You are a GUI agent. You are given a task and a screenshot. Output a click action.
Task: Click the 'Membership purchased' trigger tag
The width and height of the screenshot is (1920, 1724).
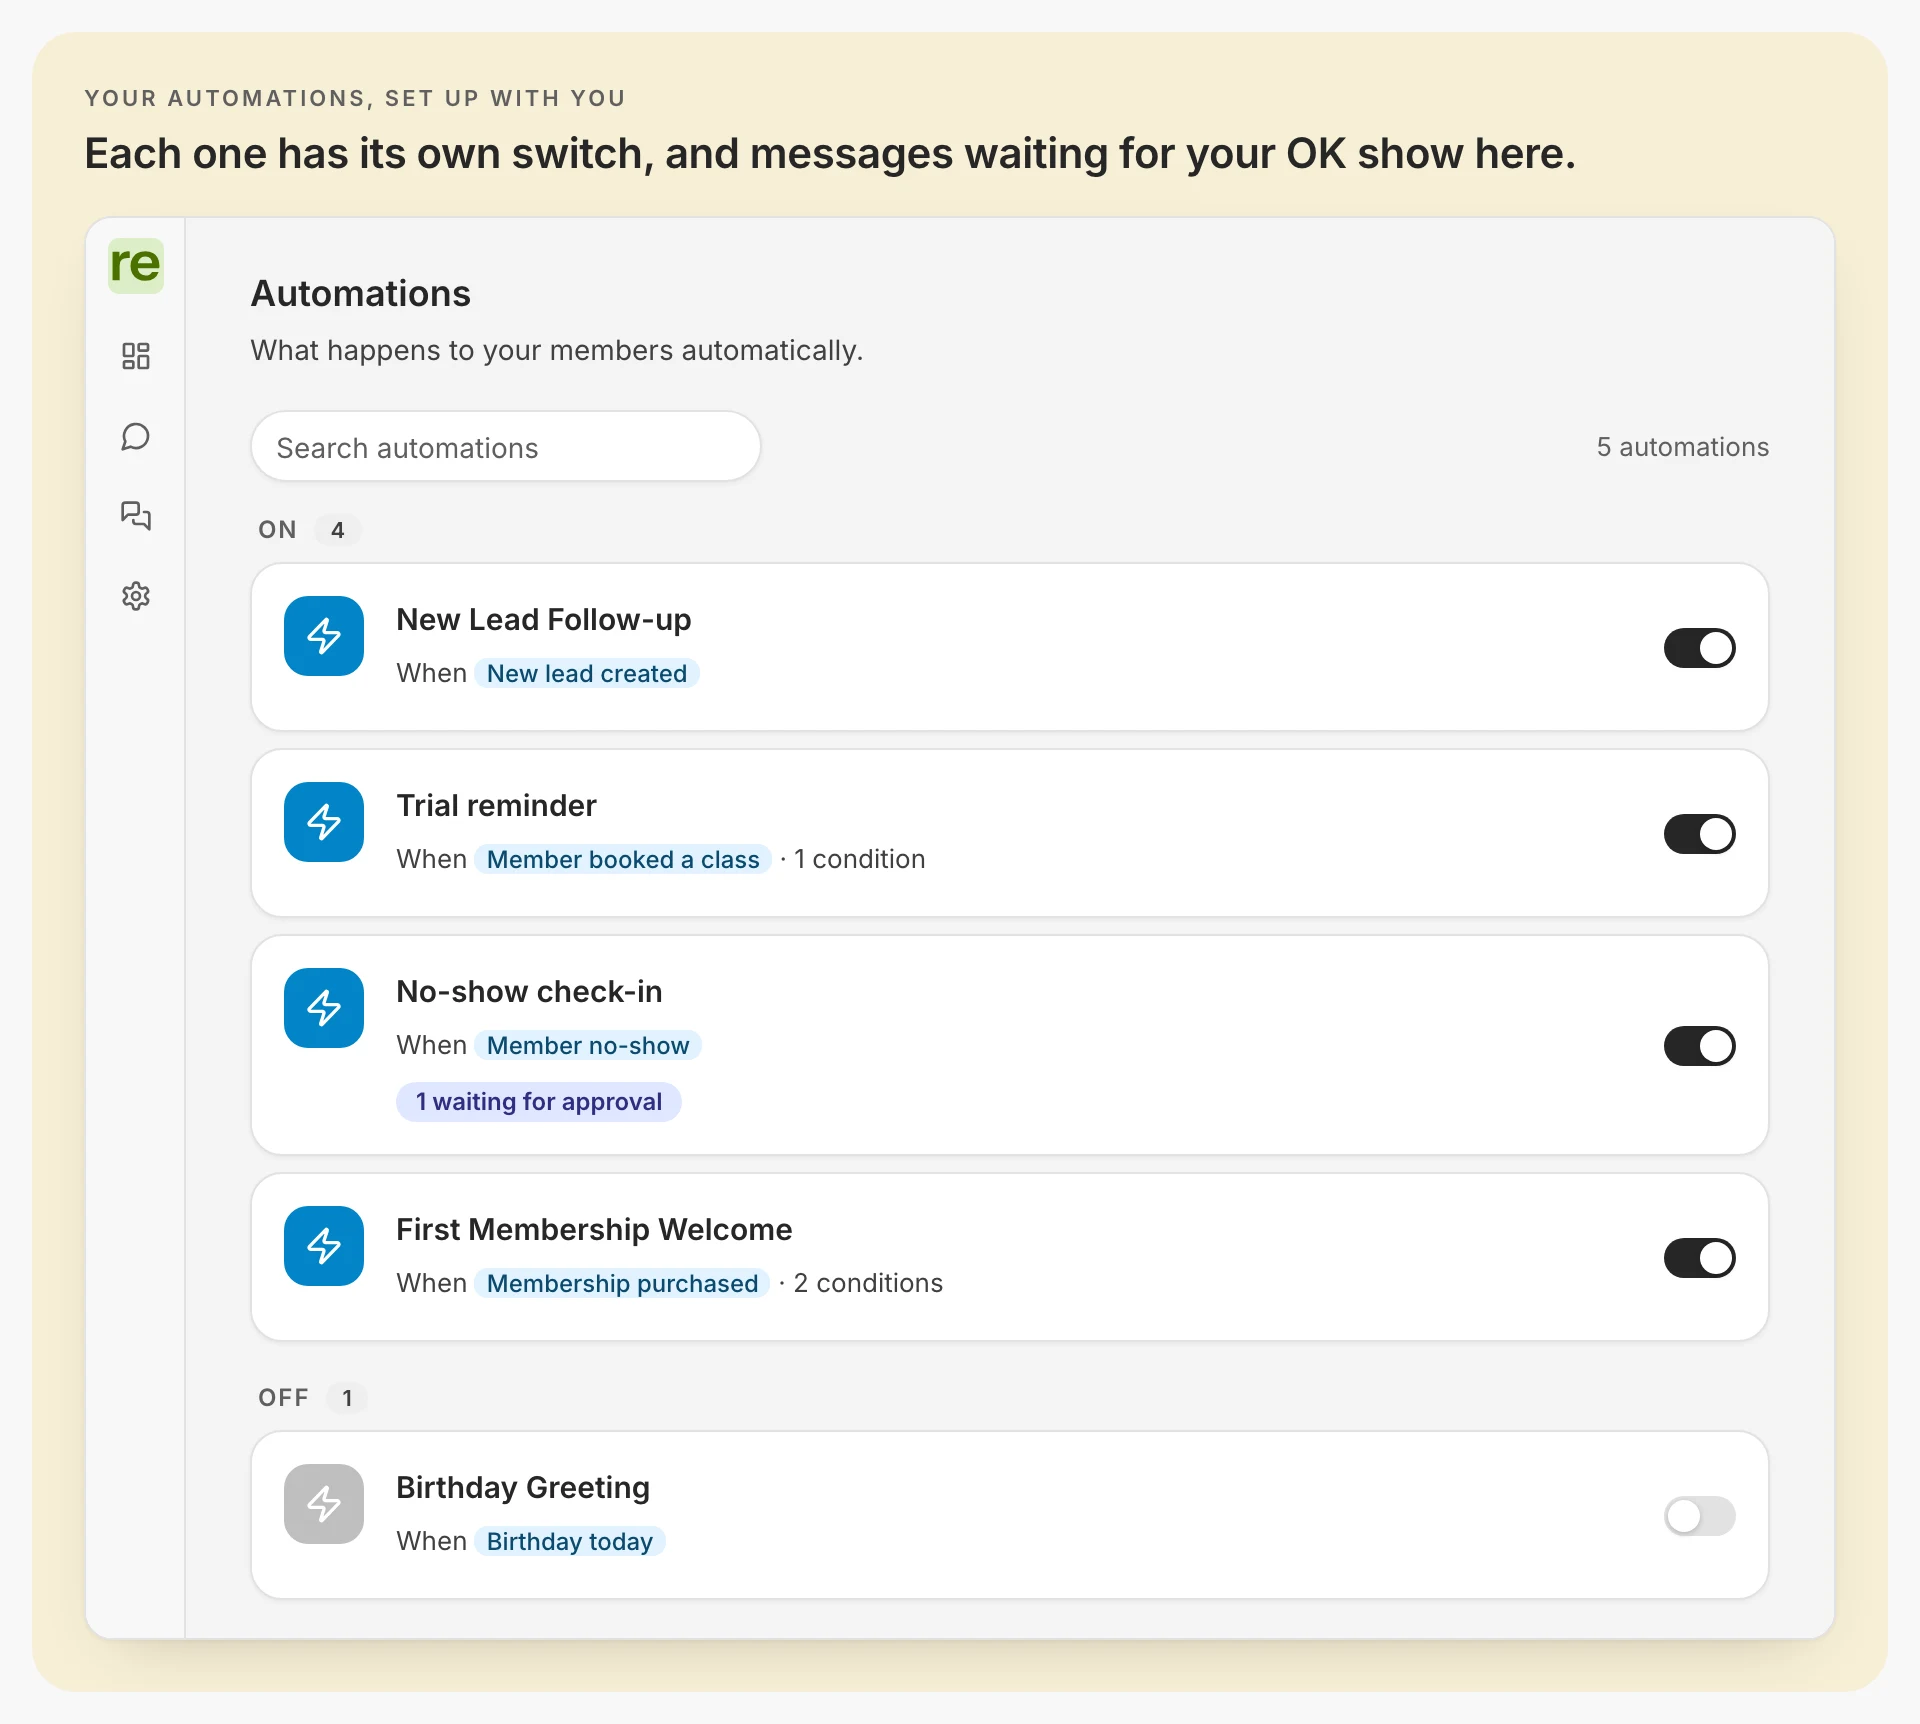pyautogui.click(x=622, y=1284)
